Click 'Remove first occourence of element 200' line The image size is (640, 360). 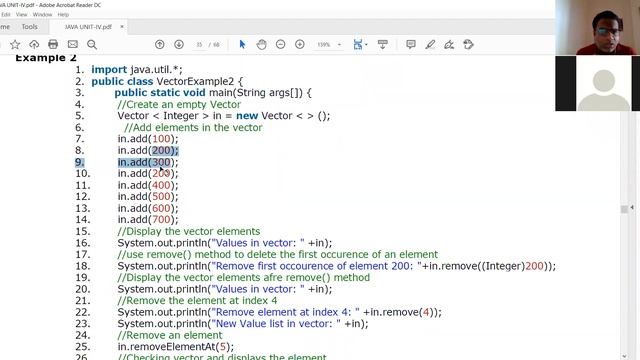[x=337, y=266]
